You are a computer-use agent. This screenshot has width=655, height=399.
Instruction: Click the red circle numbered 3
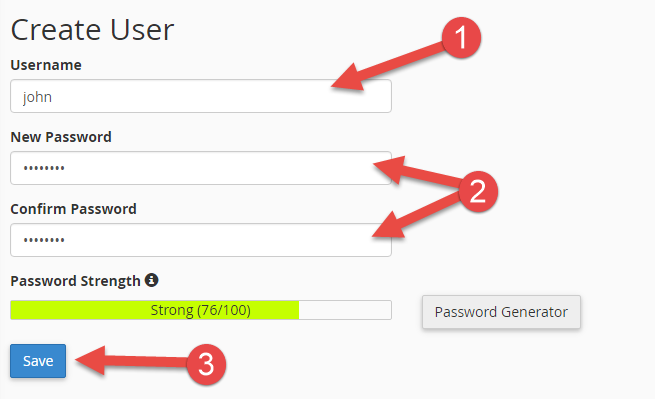[x=206, y=364]
